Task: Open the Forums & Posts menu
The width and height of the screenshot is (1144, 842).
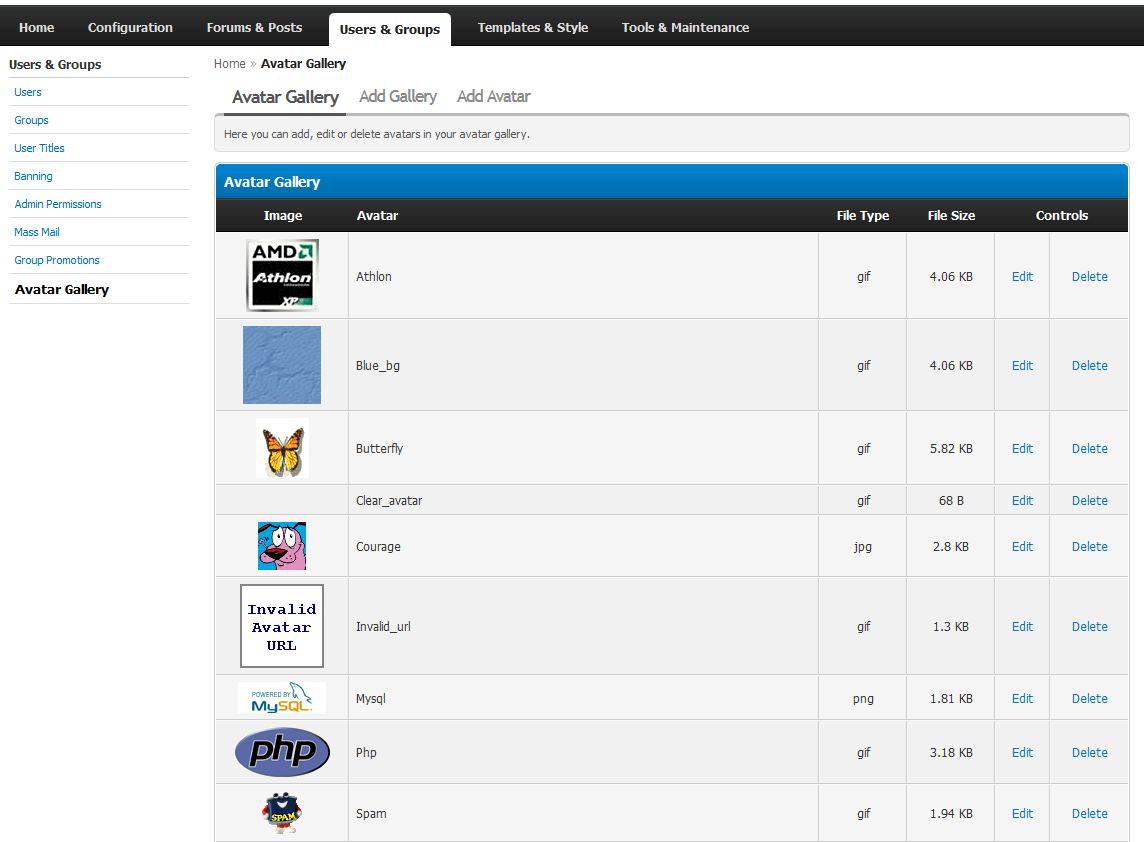Action: [x=254, y=28]
